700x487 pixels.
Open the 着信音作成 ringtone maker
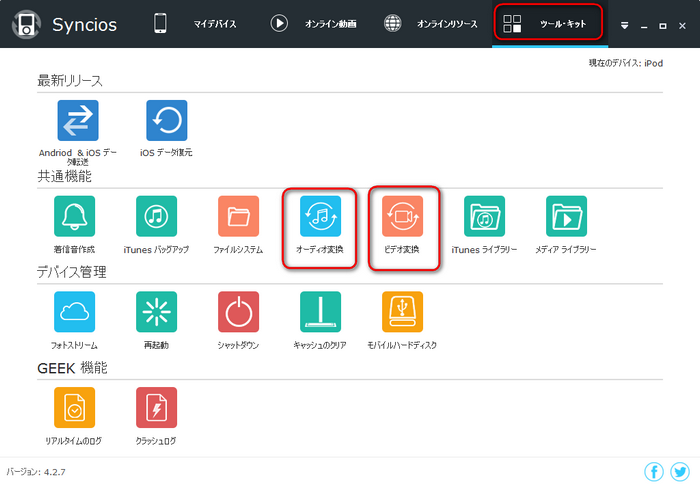point(75,216)
